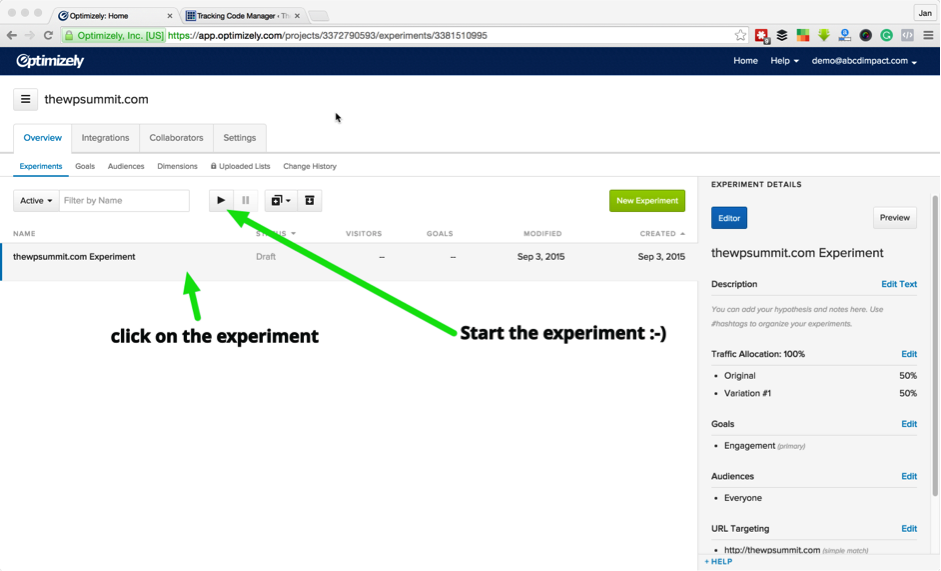Click the Preview button
The width and height of the screenshot is (941, 571).
pyautogui.click(x=895, y=218)
